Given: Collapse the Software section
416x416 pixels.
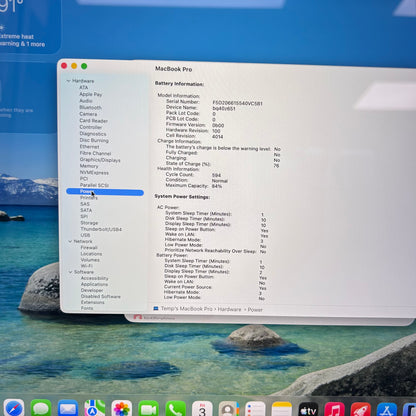Looking at the screenshot, I should 70,272.
